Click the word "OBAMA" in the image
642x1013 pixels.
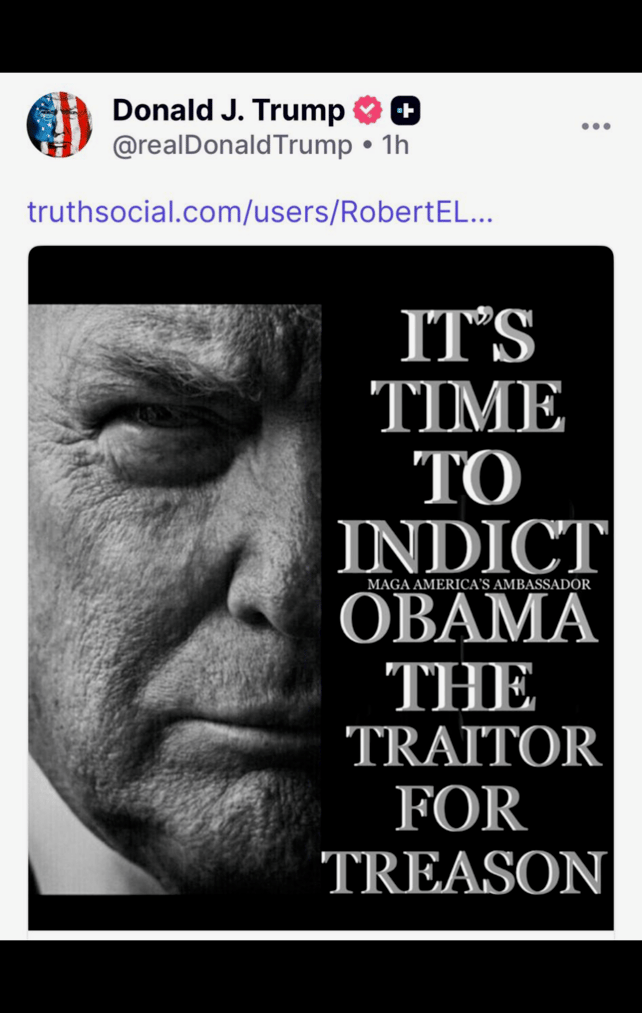click(468, 618)
